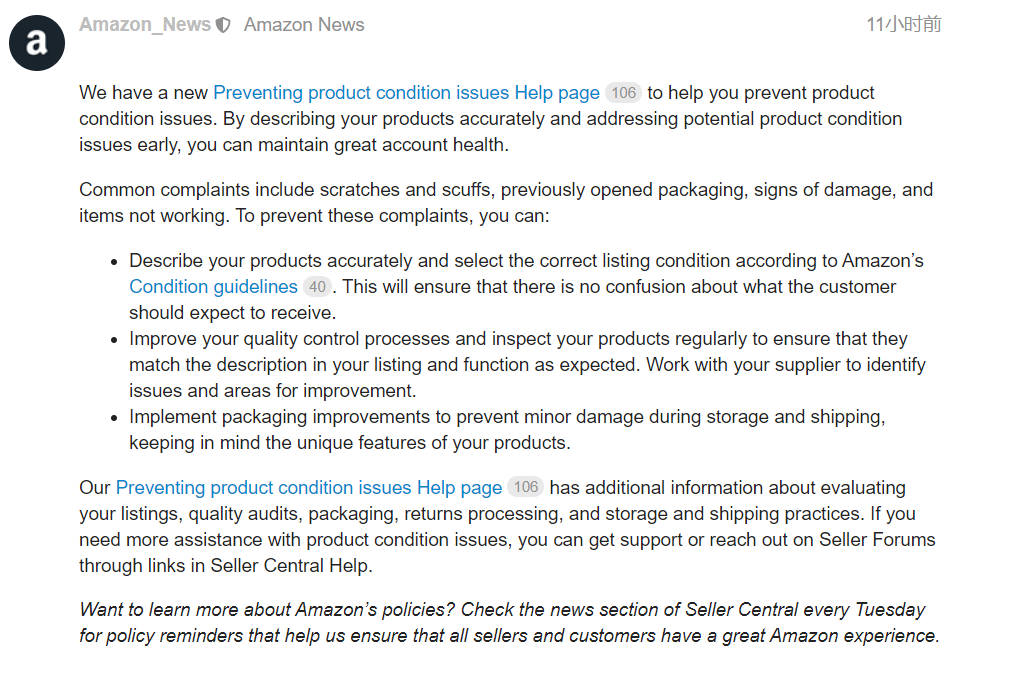
Task: Open the Help page link after "Our"
Action: point(309,488)
